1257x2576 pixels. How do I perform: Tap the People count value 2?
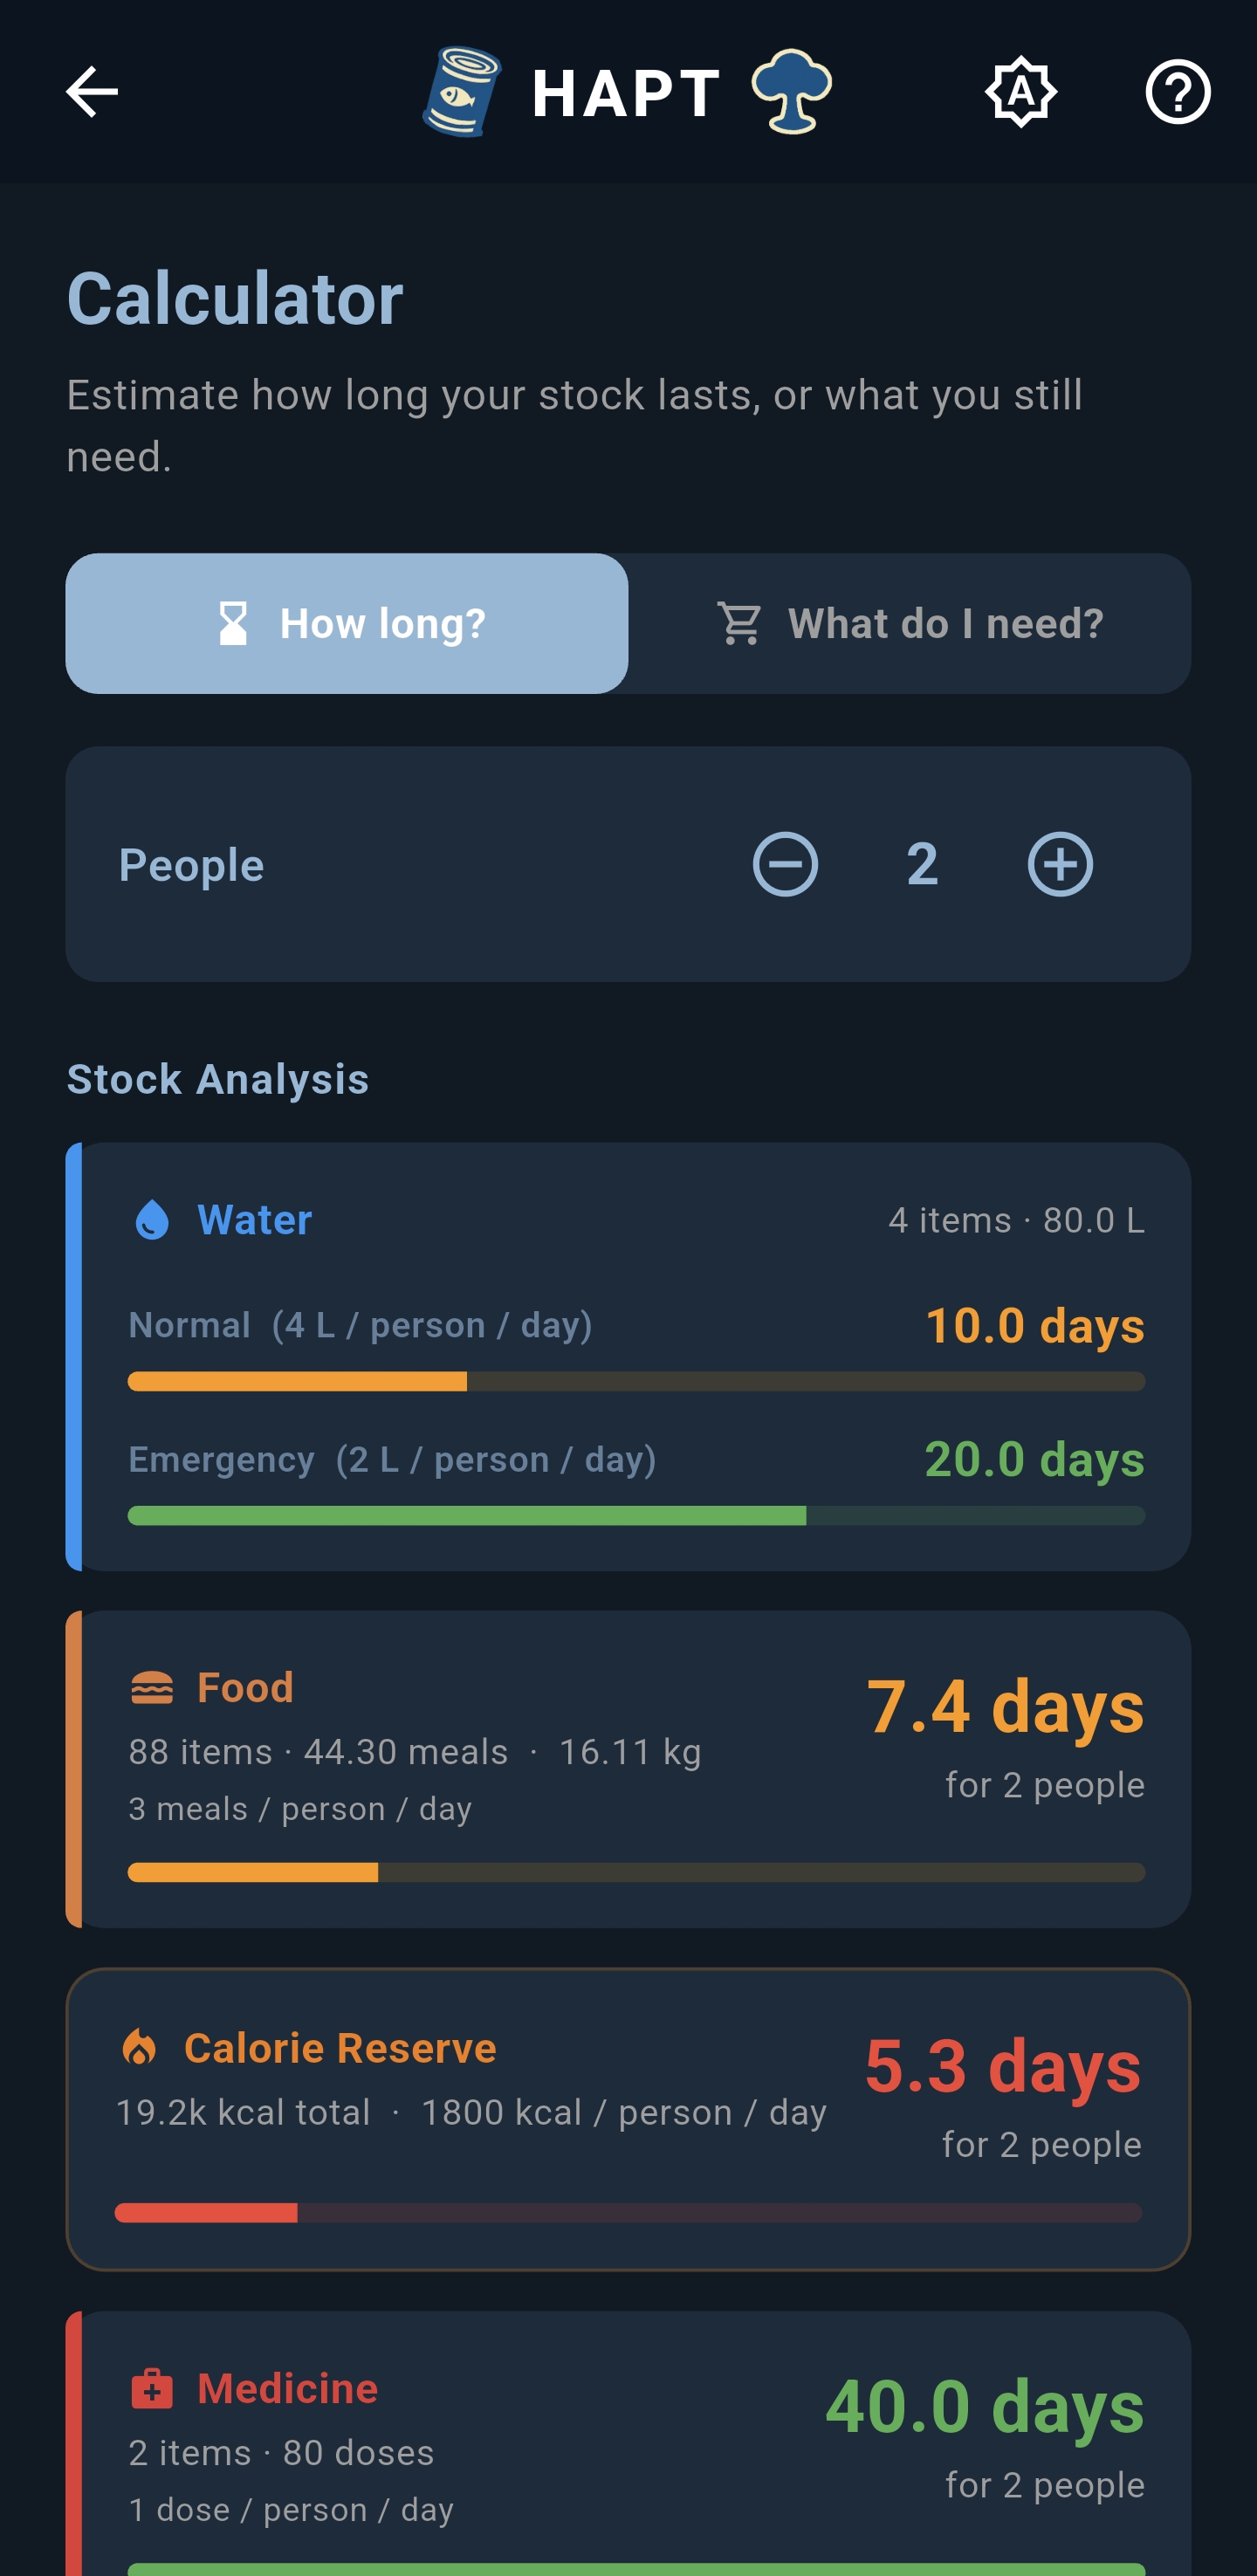coord(922,864)
